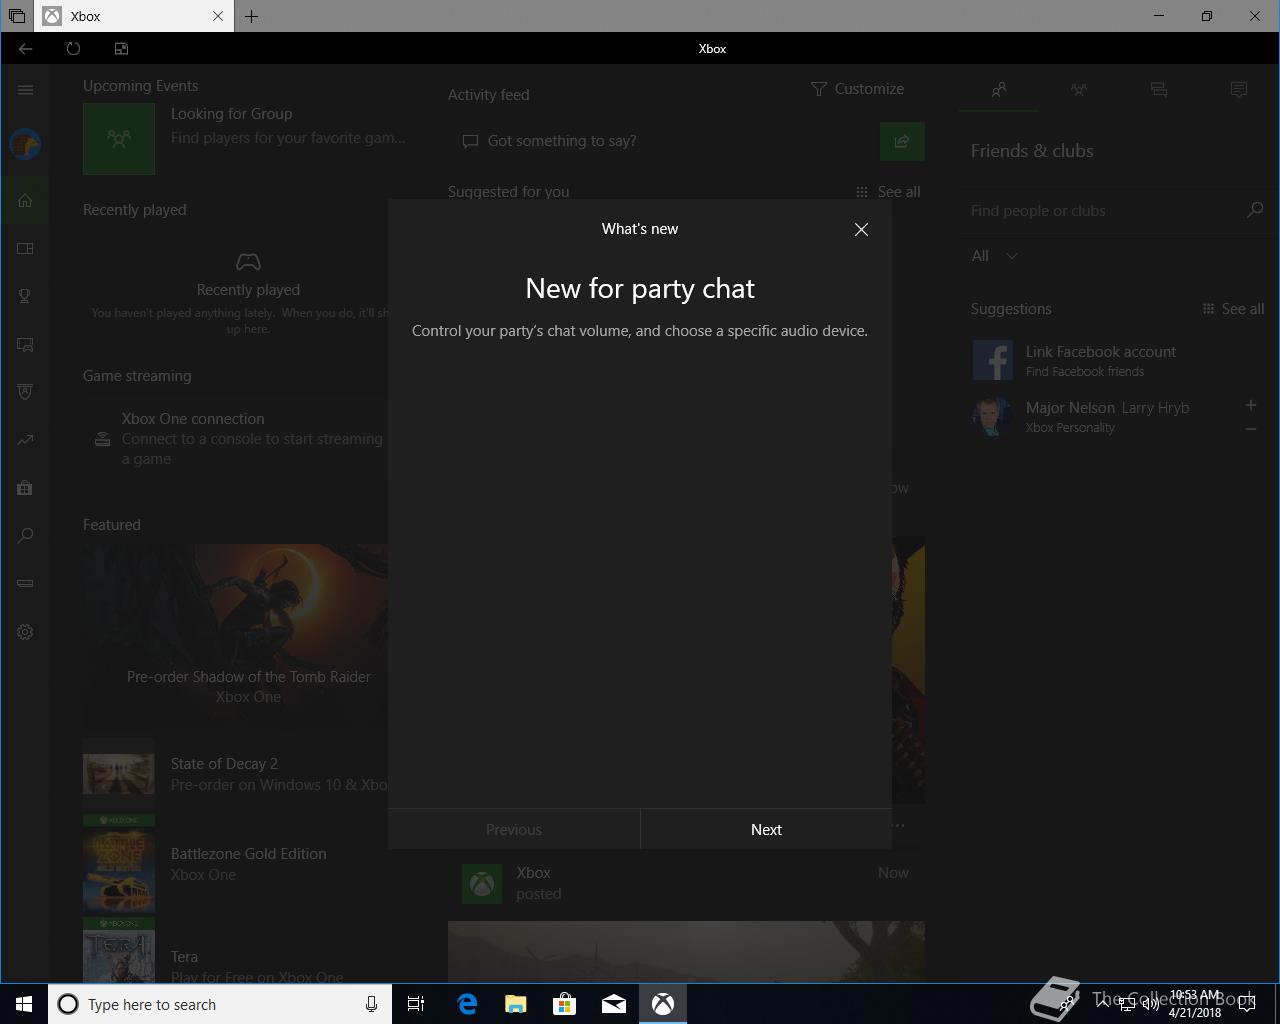The width and height of the screenshot is (1280, 1024).
Task: Open the tab set-aside icon
Action: pyautogui.click(x=17, y=16)
